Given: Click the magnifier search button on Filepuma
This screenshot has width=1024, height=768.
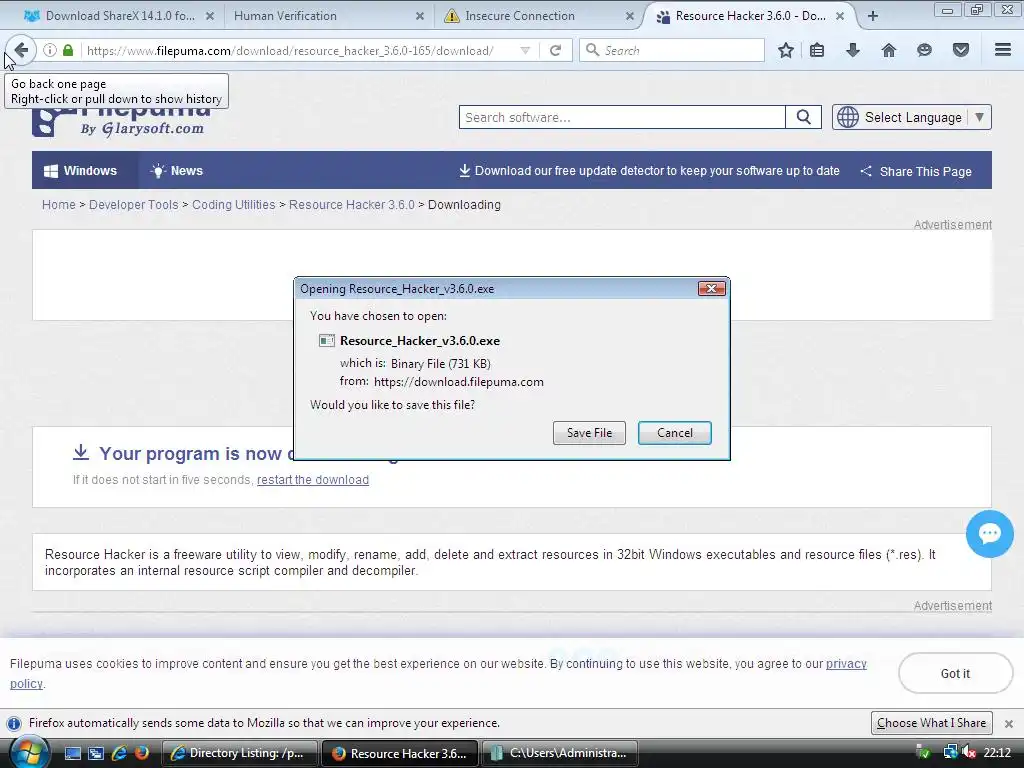Looking at the screenshot, I should [804, 118].
